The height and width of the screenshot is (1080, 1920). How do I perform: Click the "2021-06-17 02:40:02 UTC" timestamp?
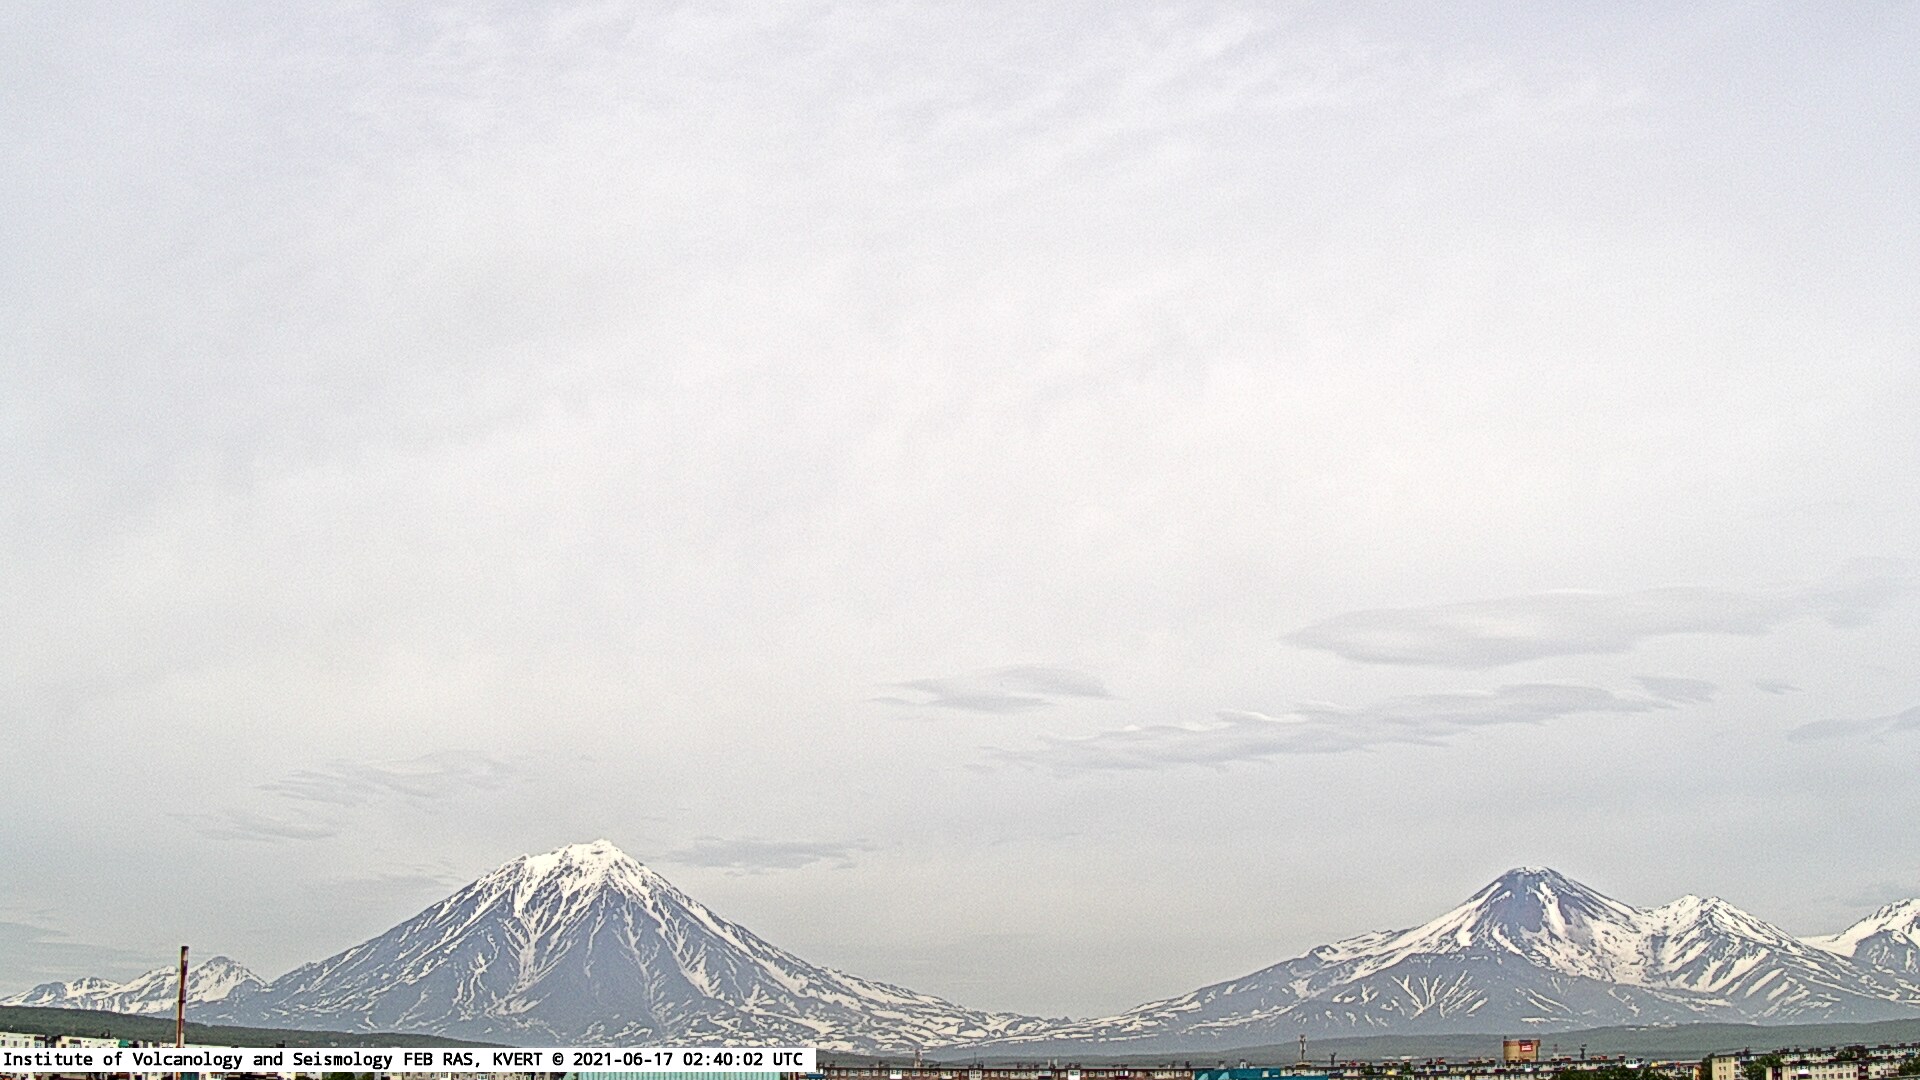click(x=687, y=1059)
